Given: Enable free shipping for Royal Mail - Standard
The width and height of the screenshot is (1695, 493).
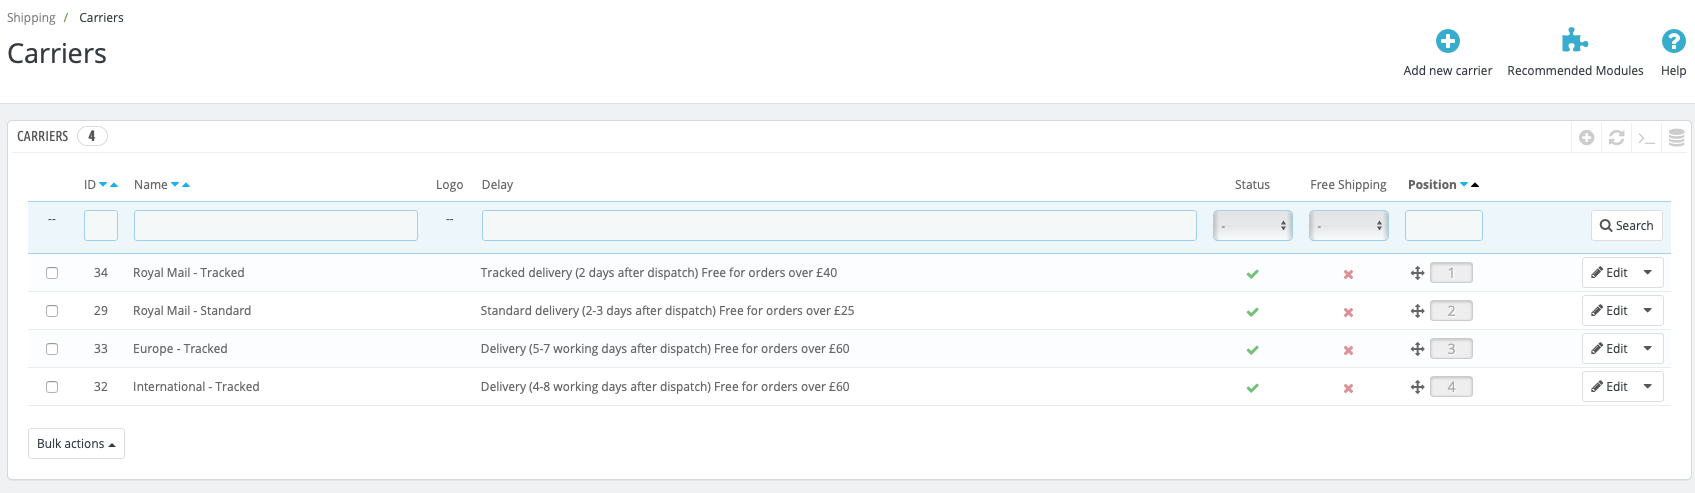Looking at the screenshot, I should pyautogui.click(x=1348, y=312).
